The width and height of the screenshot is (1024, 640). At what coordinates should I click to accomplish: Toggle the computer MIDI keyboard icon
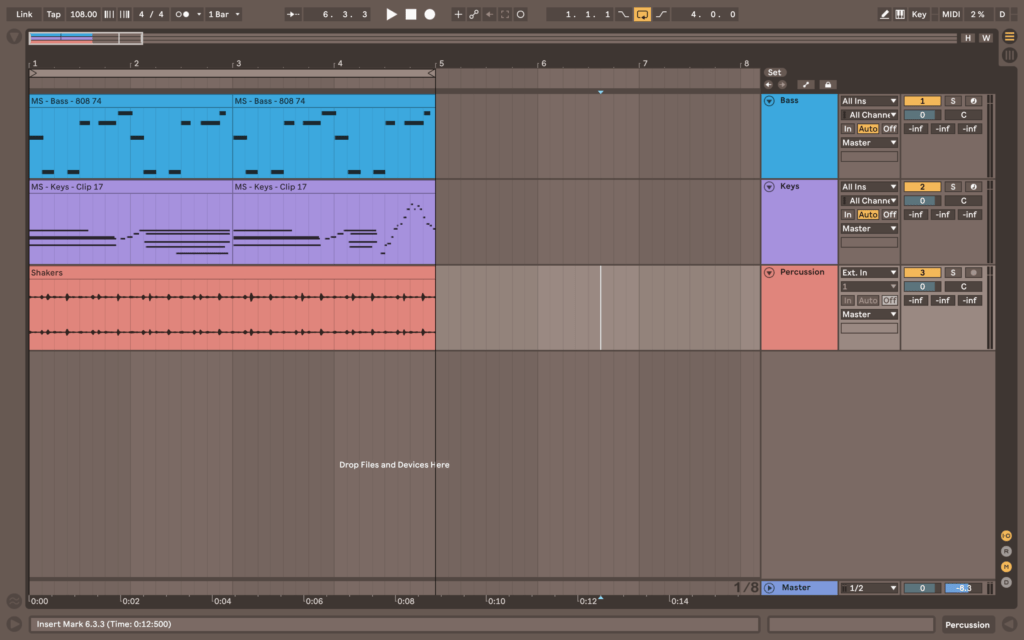coord(901,14)
